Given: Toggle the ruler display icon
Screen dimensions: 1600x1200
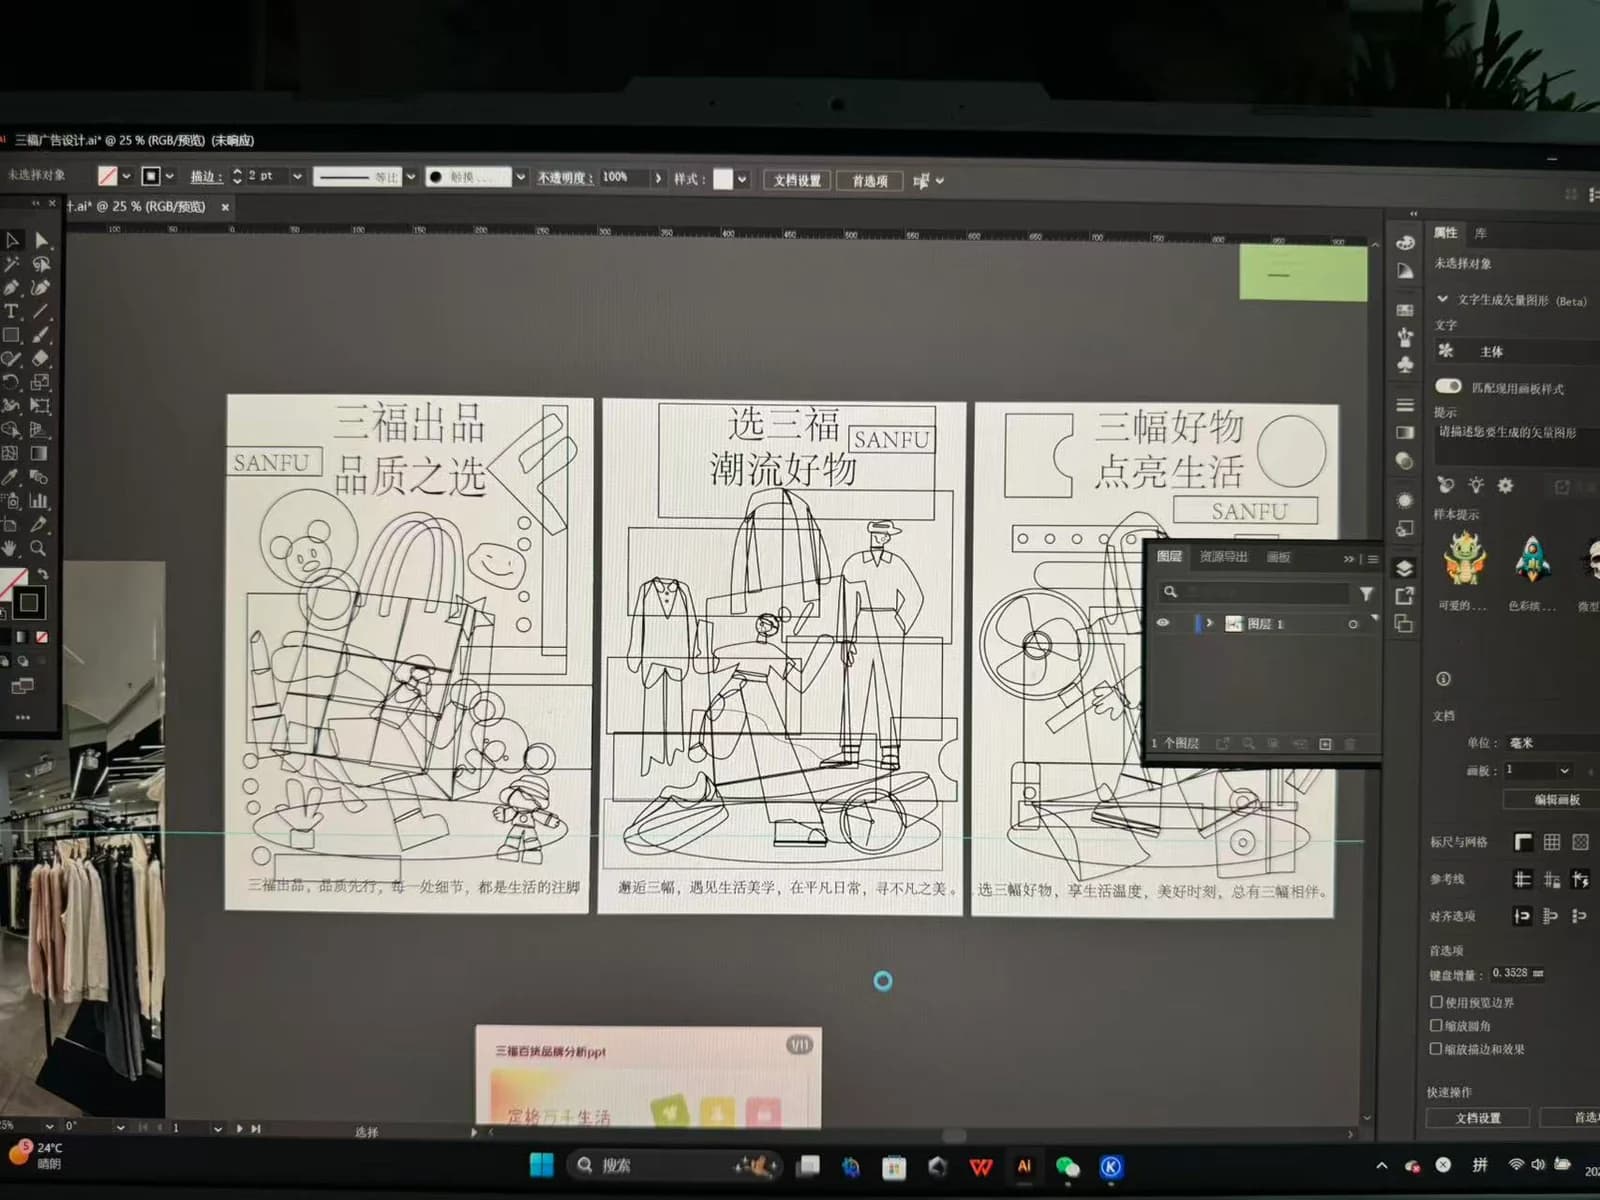Looking at the screenshot, I should (x=1523, y=842).
